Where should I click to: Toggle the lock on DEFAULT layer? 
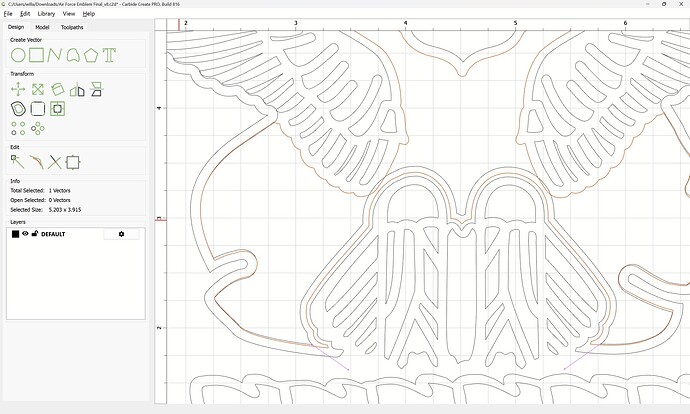(35, 234)
